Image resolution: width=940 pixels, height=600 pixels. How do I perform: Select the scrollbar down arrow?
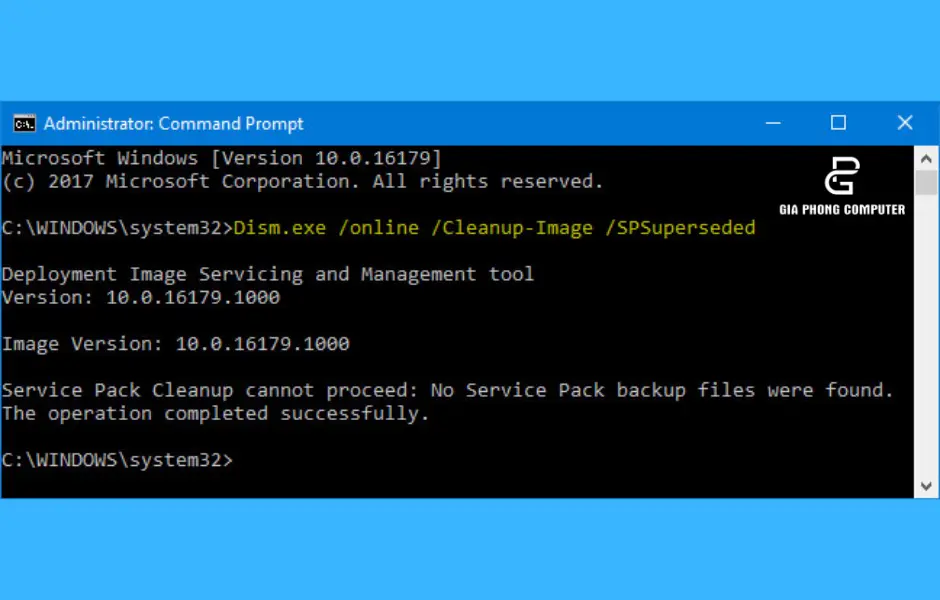click(x=924, y=485)
